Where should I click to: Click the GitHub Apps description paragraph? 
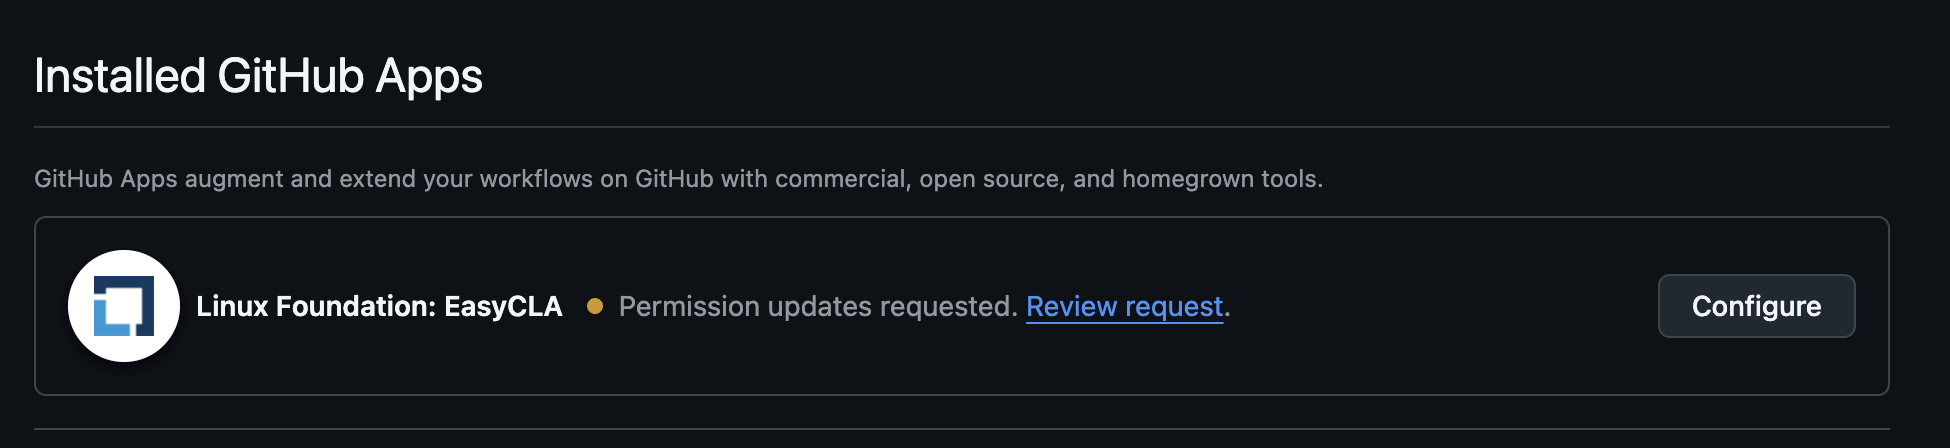[x=678, y=179]
